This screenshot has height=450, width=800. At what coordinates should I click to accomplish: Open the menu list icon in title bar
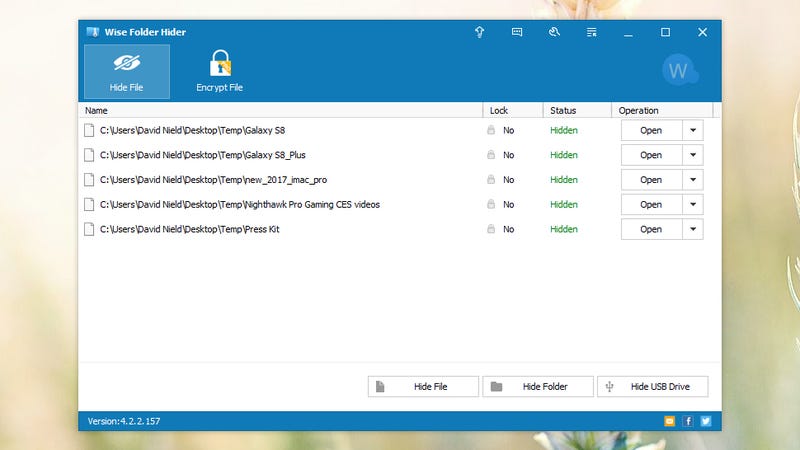click(x=591, y=32)
